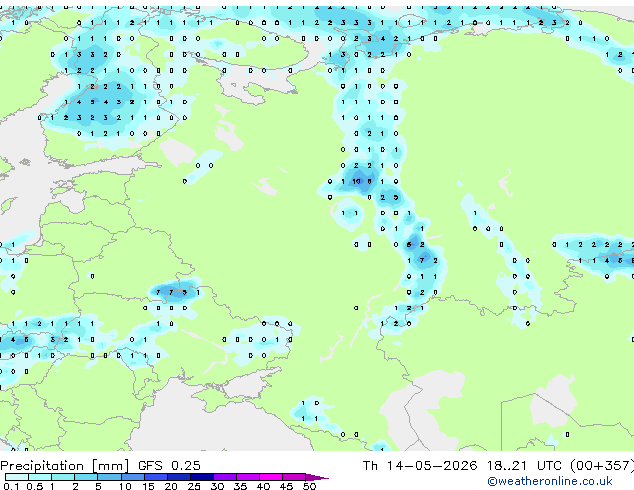Click the "GFS" model label
This screenshot has width=634, height=490.
[150, 466]
